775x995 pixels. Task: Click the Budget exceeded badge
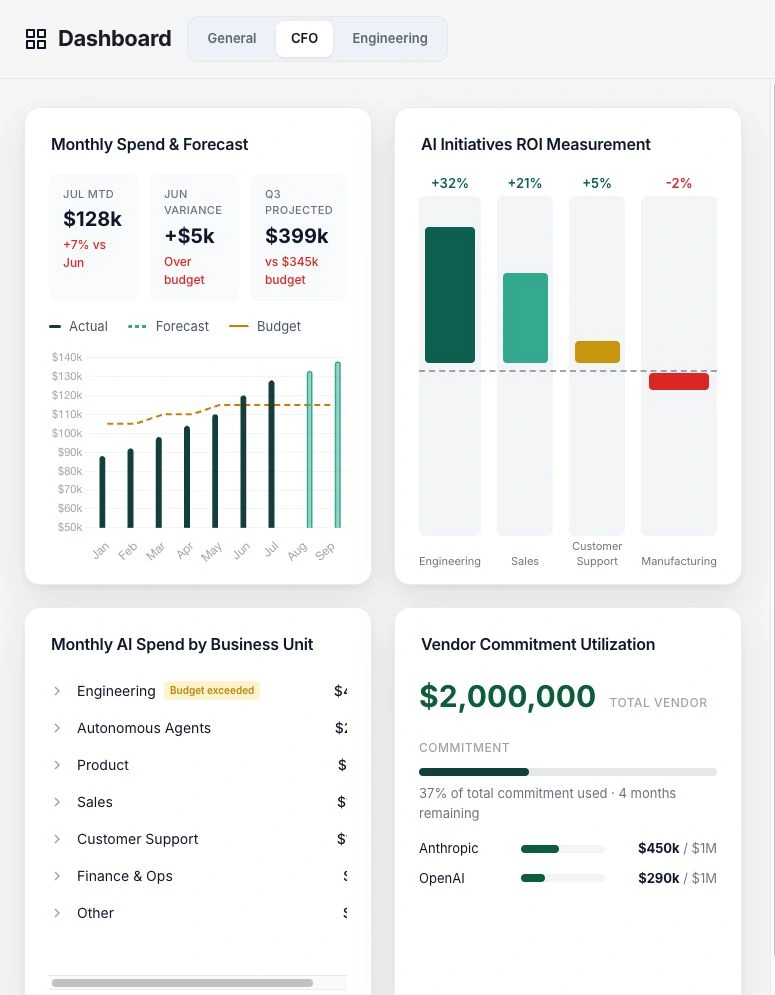pyautogui.click(x=212, y=690)
